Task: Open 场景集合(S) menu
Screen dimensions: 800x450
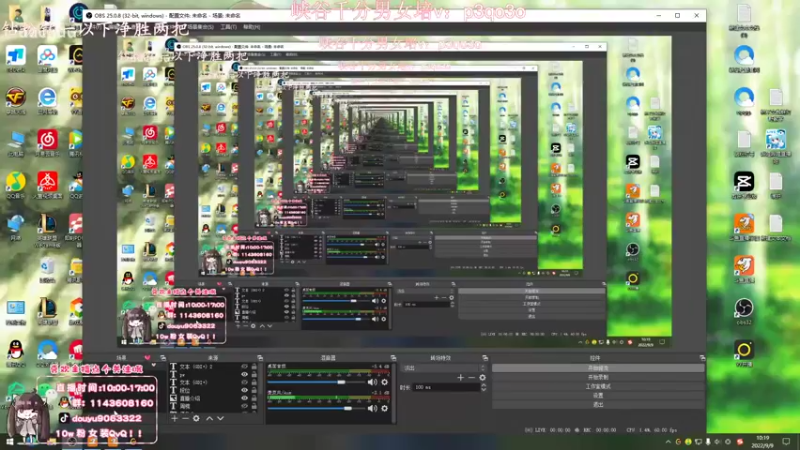Action: (x=201, y=27)
